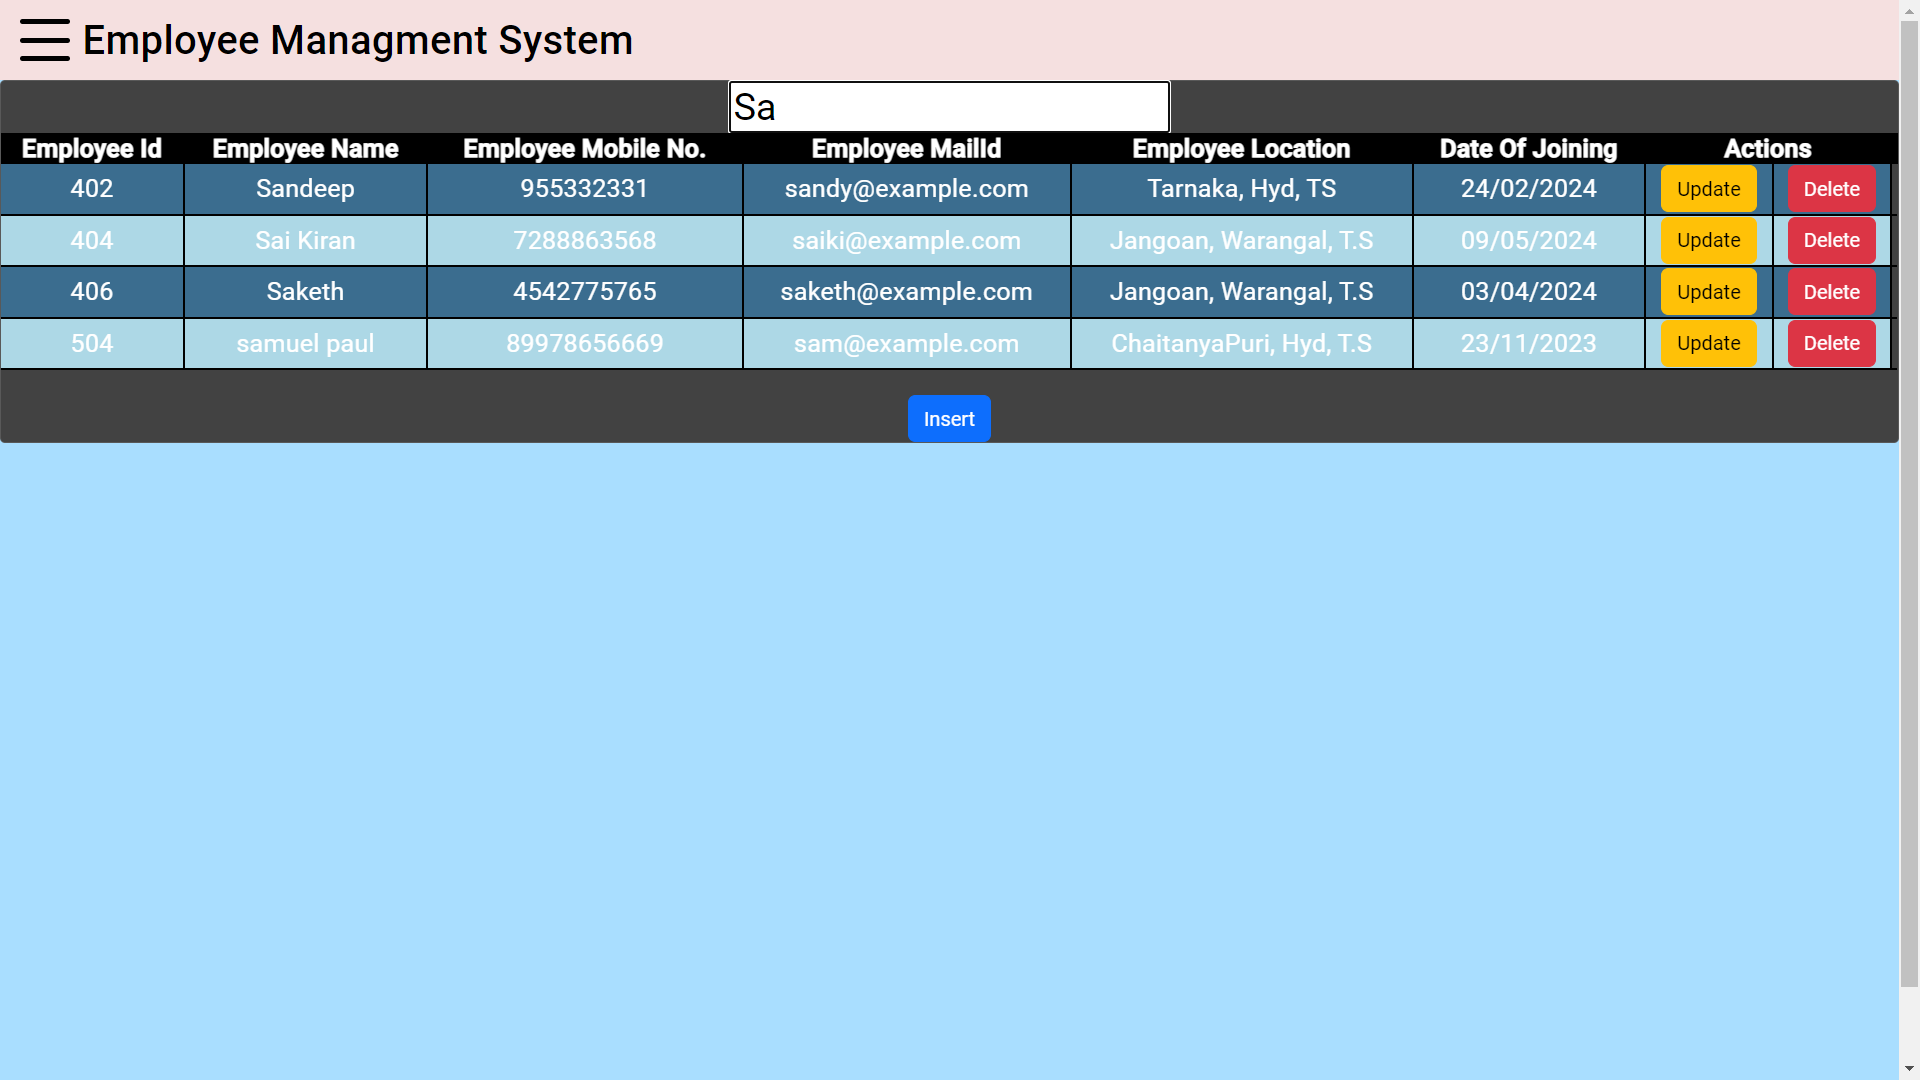1920x1080 pixels.
Task: Click Delete for employee Saketh
Action: coord(1831,292)
